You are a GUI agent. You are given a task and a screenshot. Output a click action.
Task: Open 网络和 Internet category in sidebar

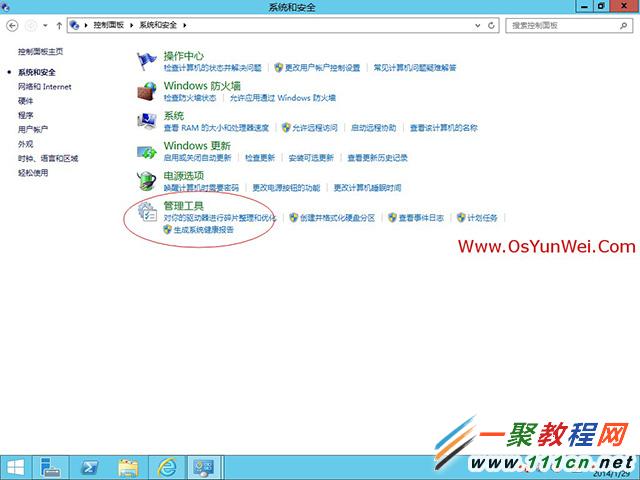[x=44, y=87]
